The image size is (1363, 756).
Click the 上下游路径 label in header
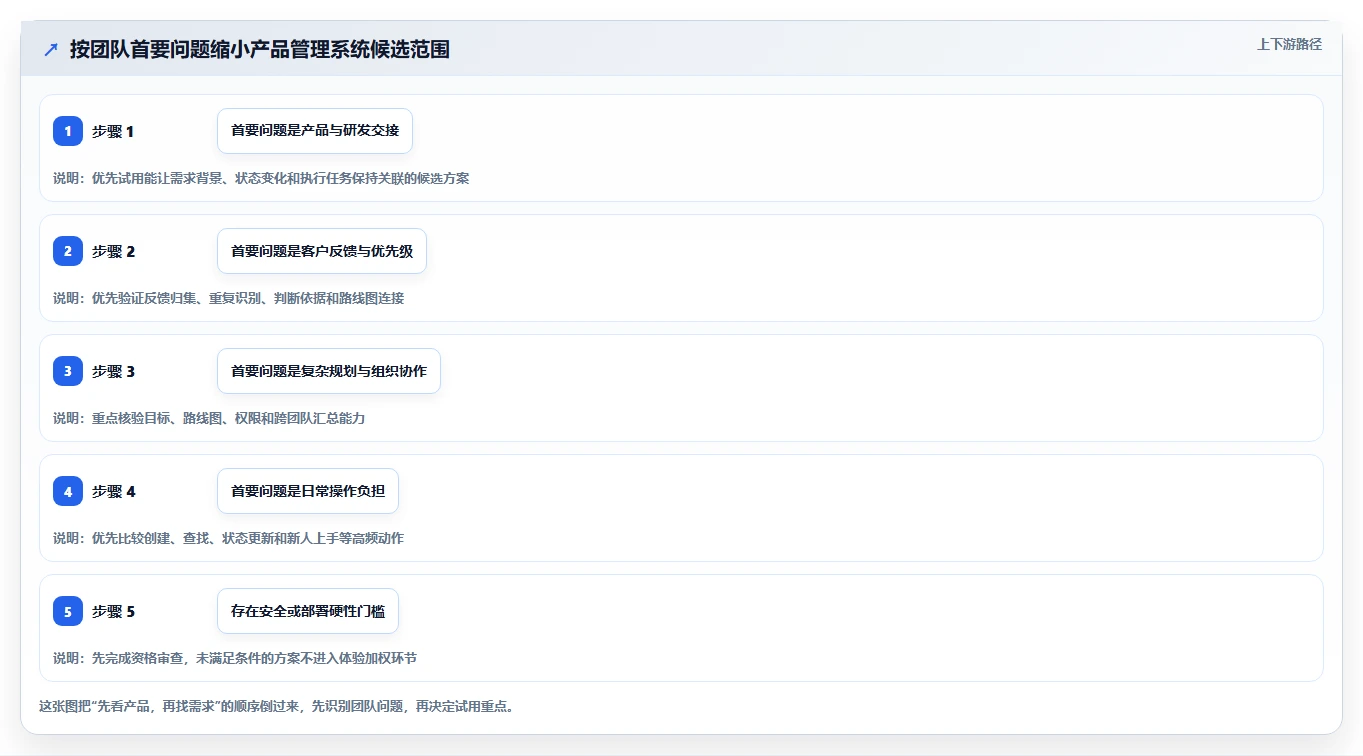pyautogui.click(x=1289, y=44)
